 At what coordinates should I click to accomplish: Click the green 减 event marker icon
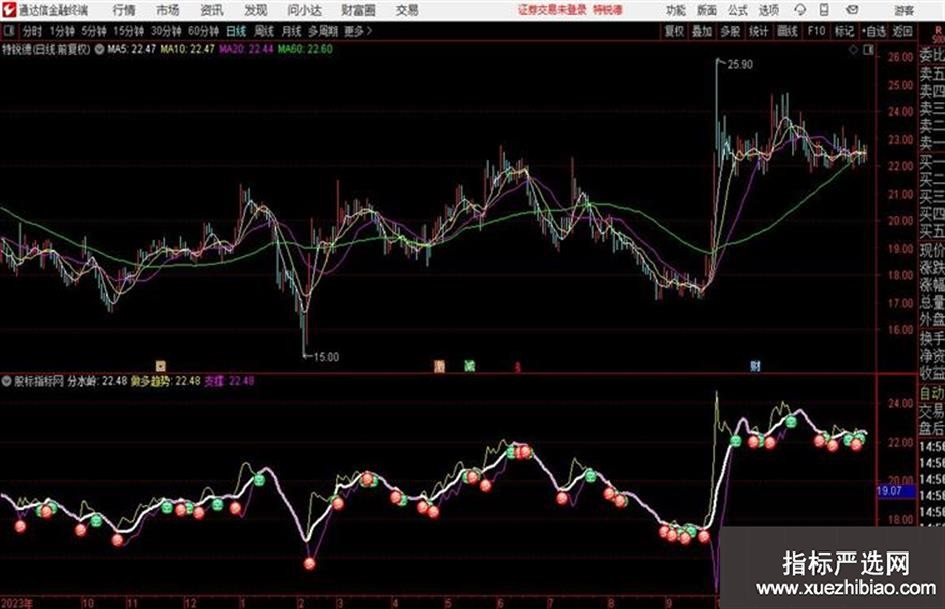pyautogui.click(x=469, y=365)
